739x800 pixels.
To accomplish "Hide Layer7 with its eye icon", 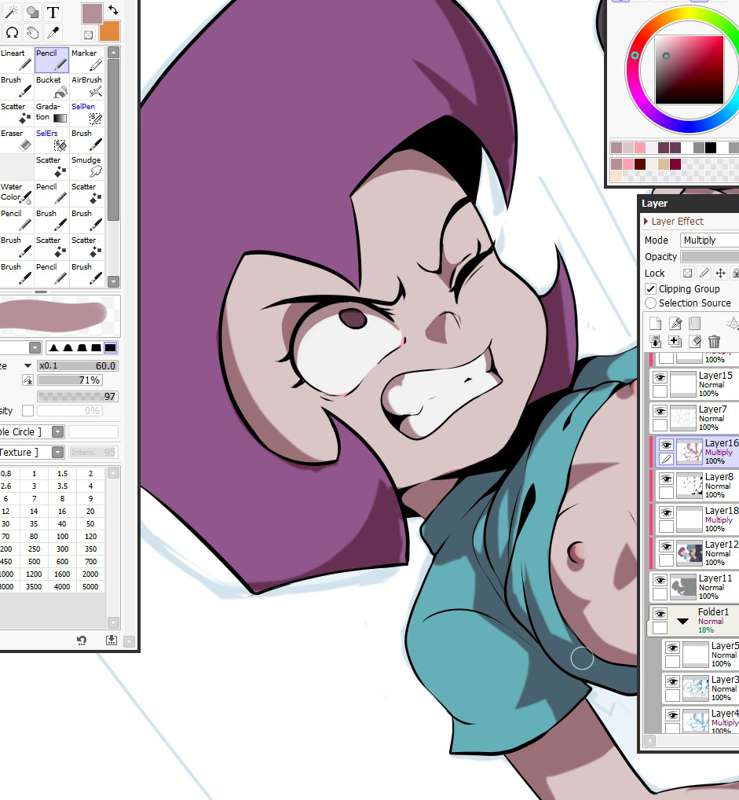I will [x=660, y=411].
